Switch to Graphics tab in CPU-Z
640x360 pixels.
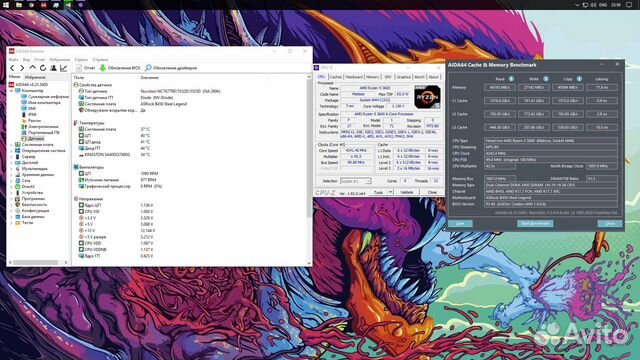click(404, 77)
